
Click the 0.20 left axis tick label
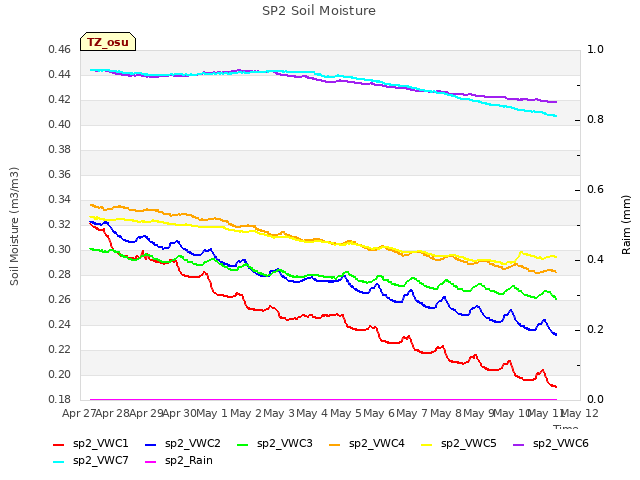click(60, 375)
